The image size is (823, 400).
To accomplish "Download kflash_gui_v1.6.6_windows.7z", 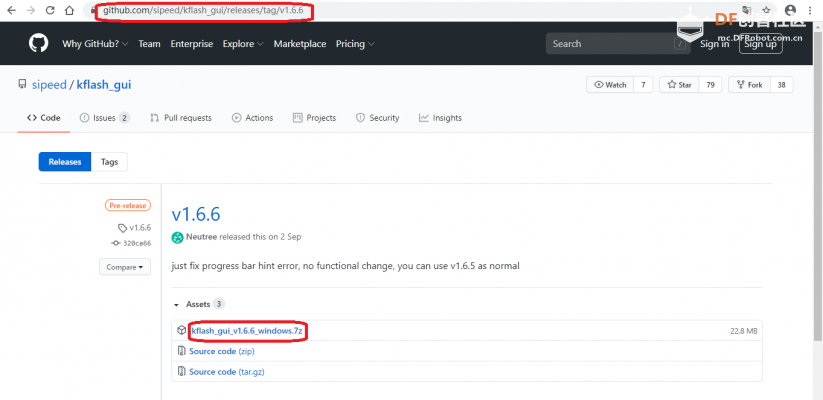I will point(248,331).
